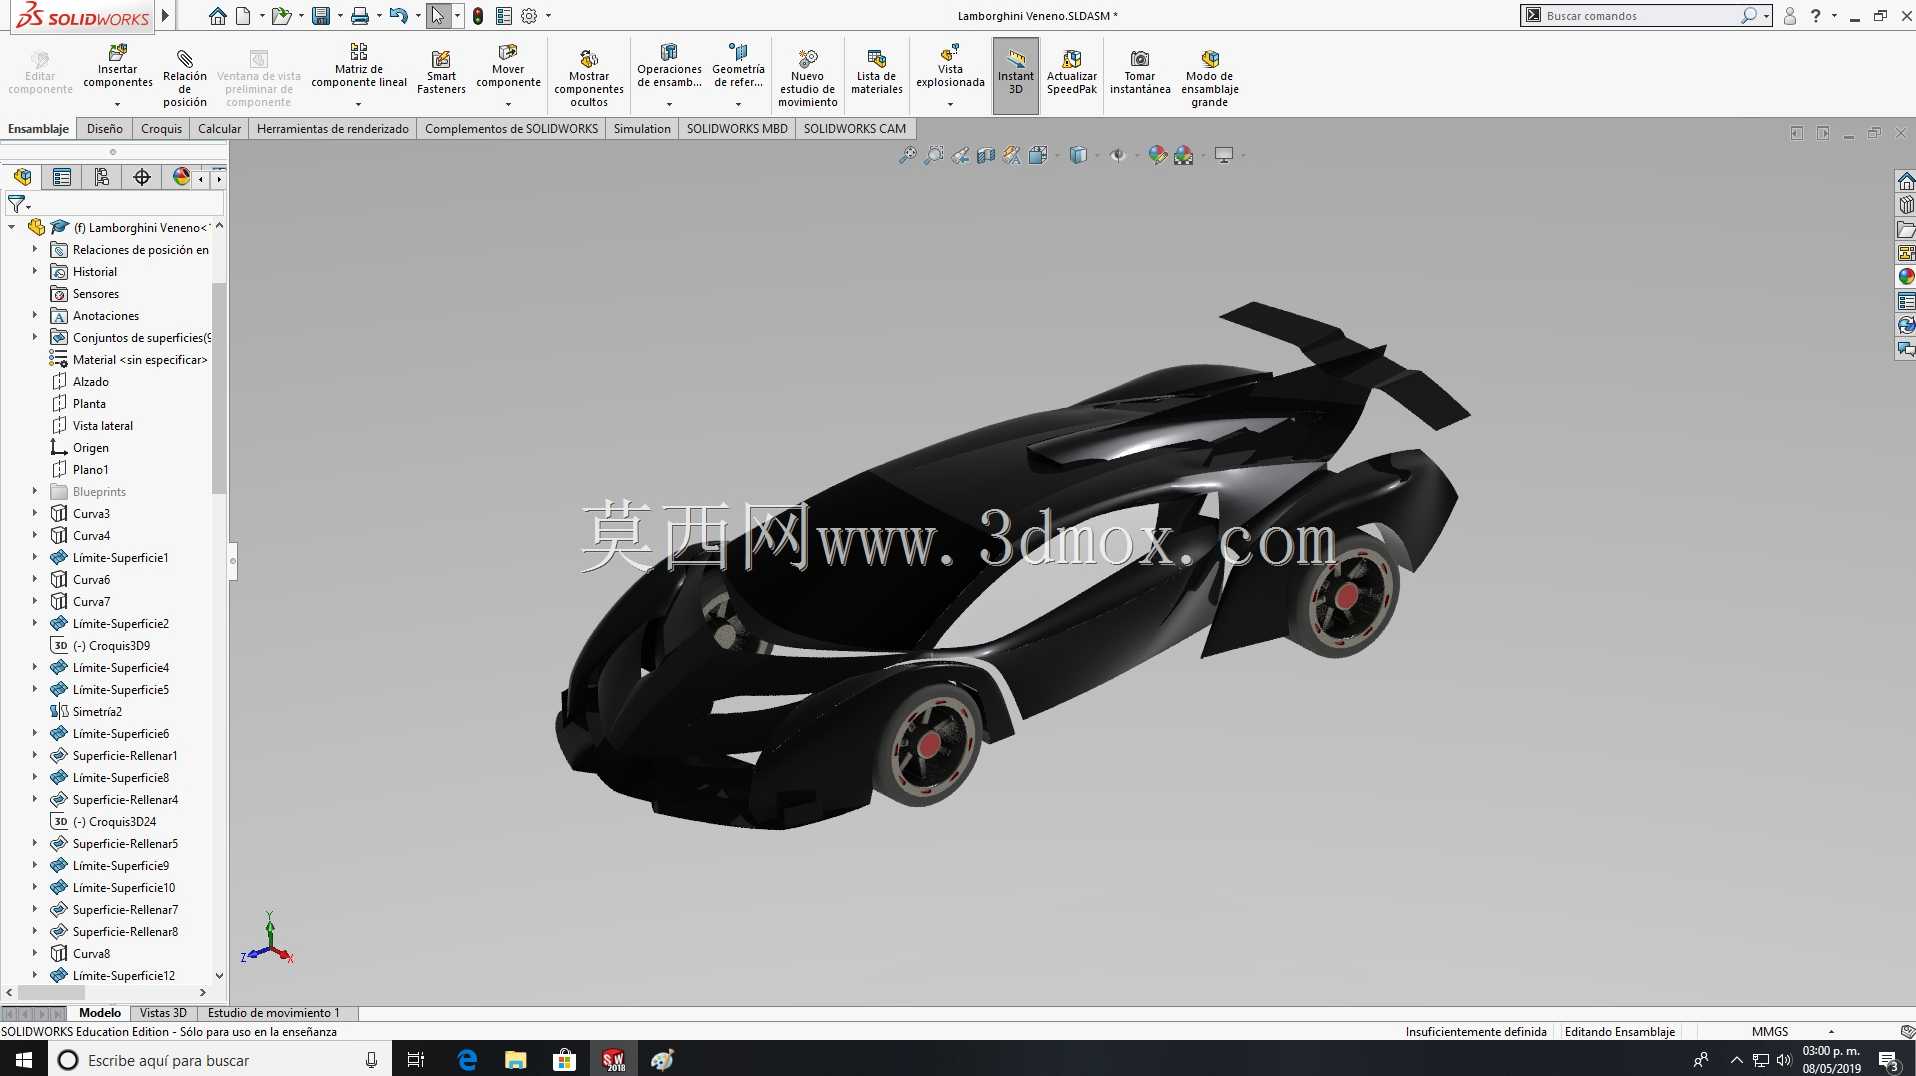Click the Home icon in the quick access toolbar
1916x1076 pixels.
coord(217,16)
